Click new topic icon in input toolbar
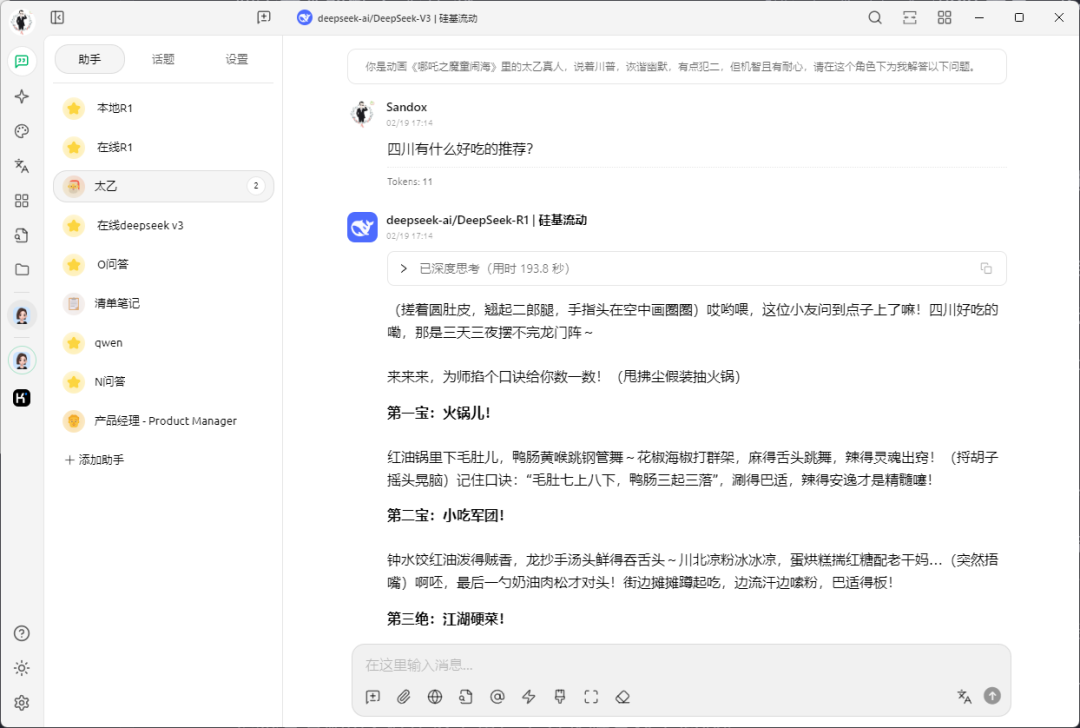 pyautogui.click(x=373, y=697)
